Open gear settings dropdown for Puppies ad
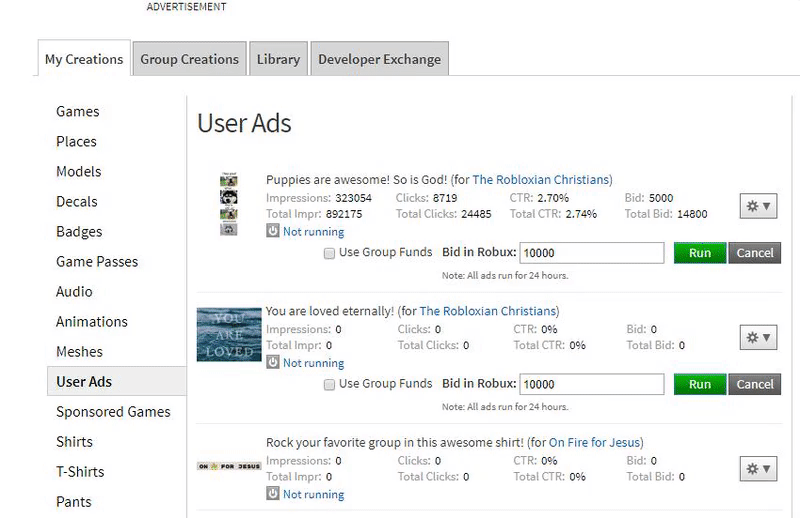The width and height of the screenshot is (800, 518). coord(759,206)
